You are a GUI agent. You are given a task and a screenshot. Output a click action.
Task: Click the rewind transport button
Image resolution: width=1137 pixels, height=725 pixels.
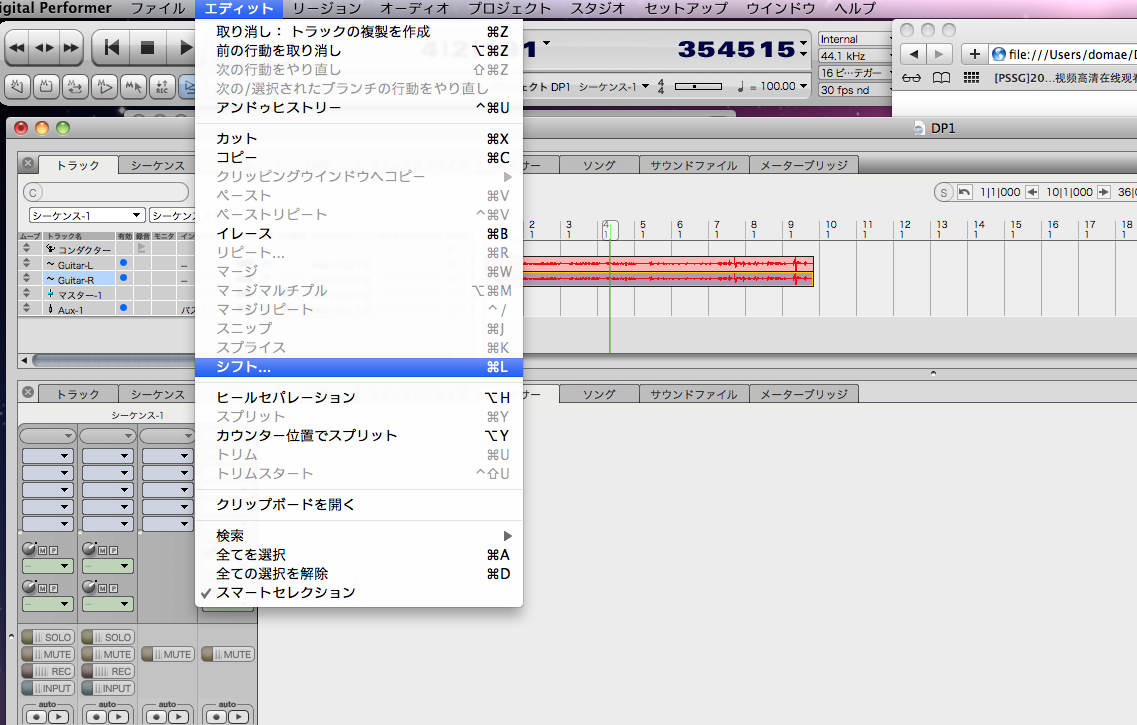[17, 48]
